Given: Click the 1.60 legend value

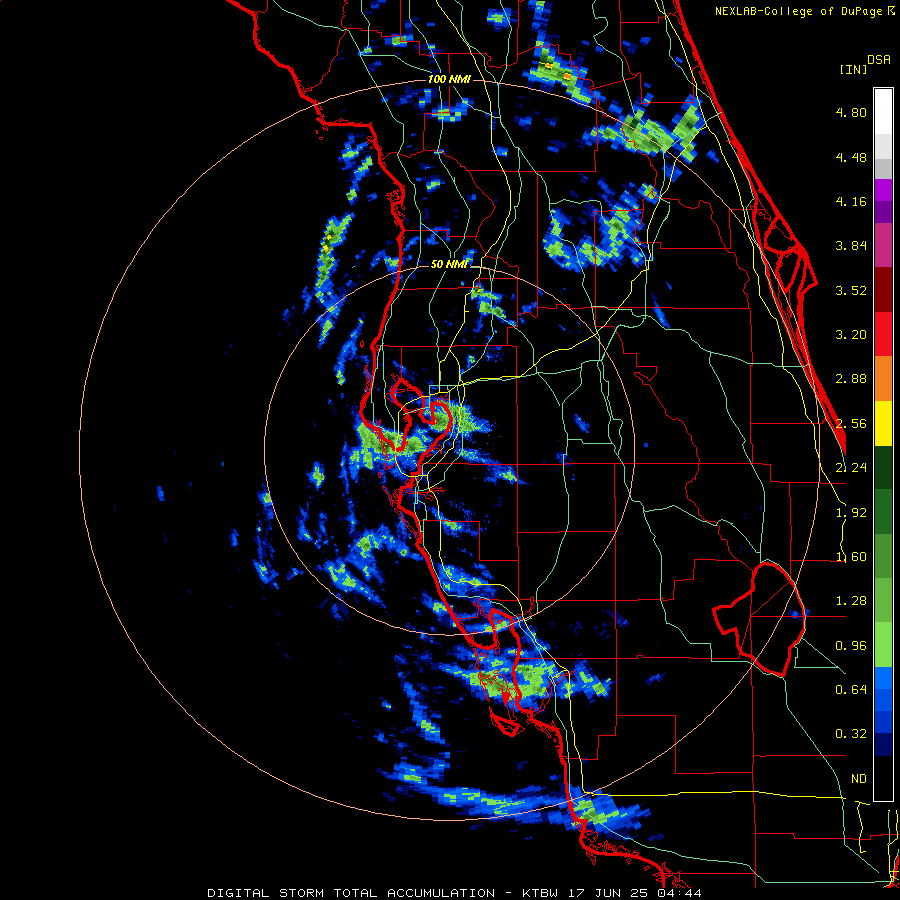Looking at the screenshot, I should click(851, 557).
